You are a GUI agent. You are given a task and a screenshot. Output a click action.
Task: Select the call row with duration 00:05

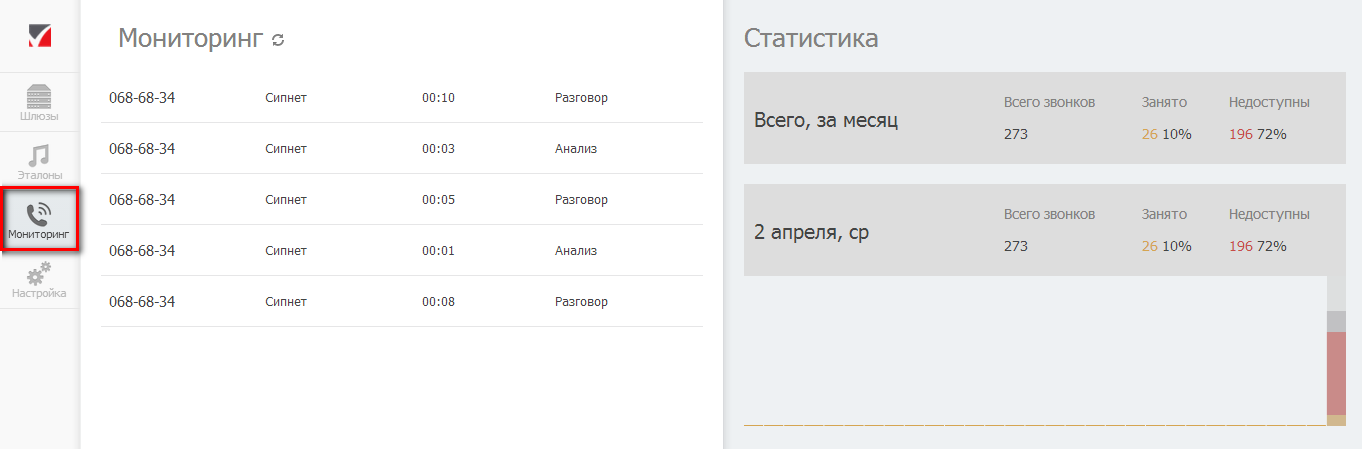coord(401,200)
